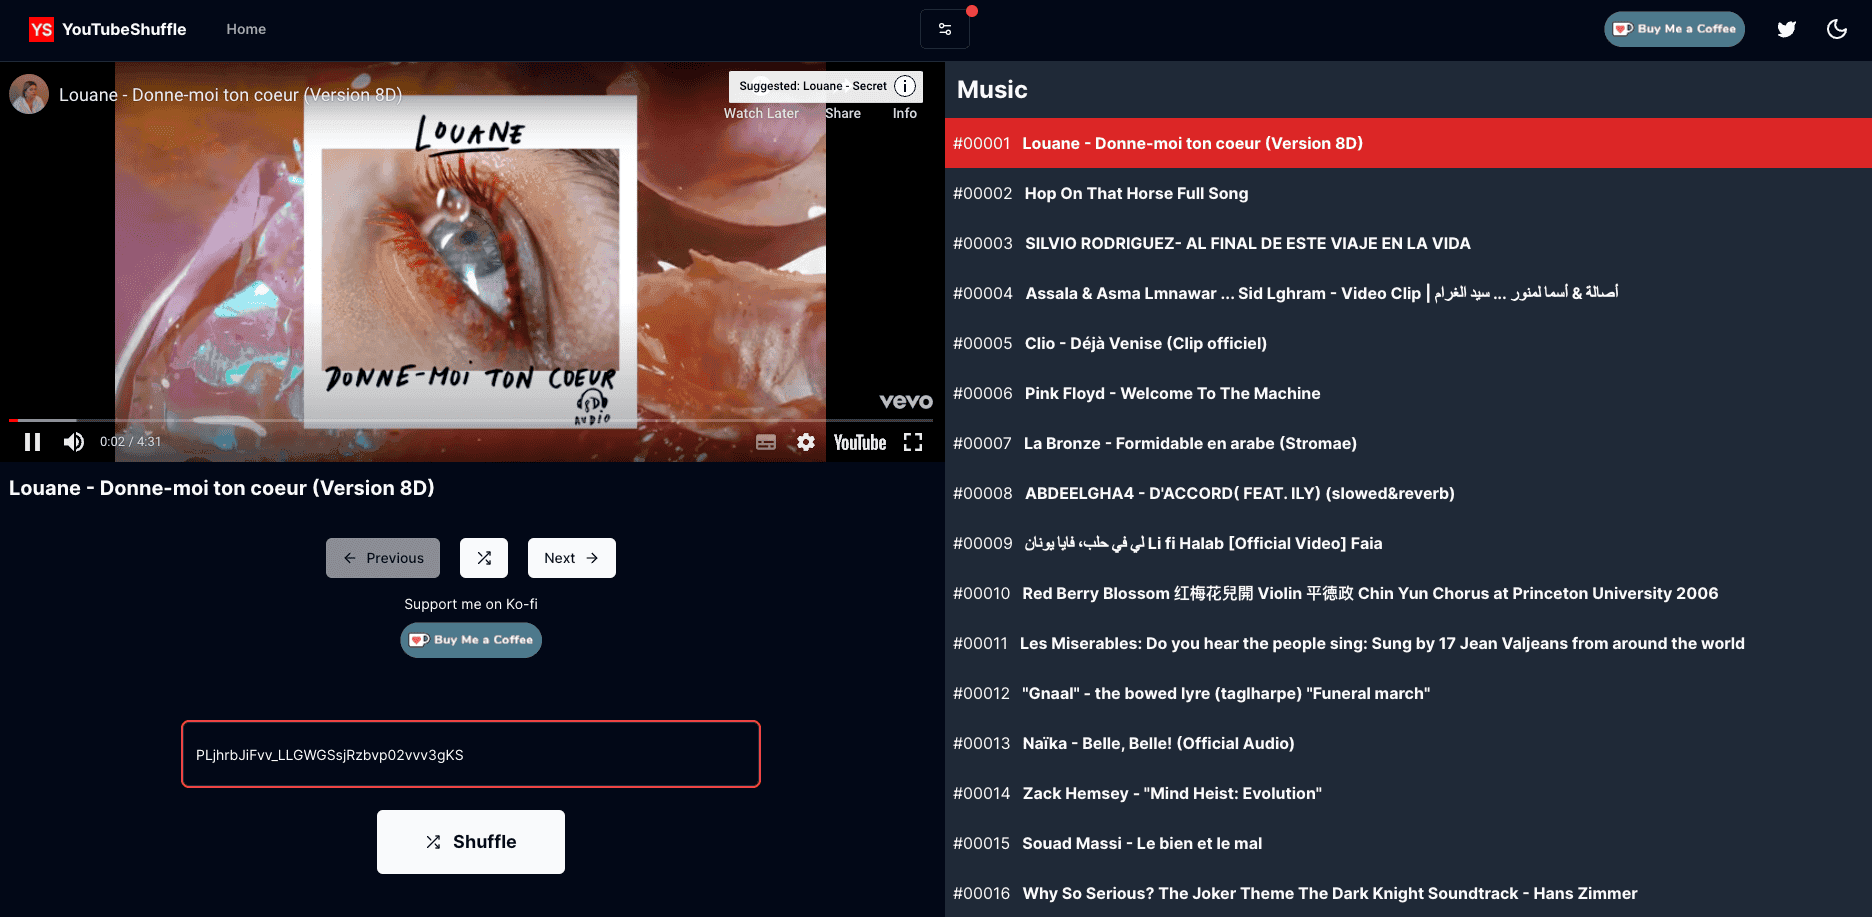Toggle dark mode moon icon
The width and height of the screenshot is (1872, 917).
pos(1837,29)
